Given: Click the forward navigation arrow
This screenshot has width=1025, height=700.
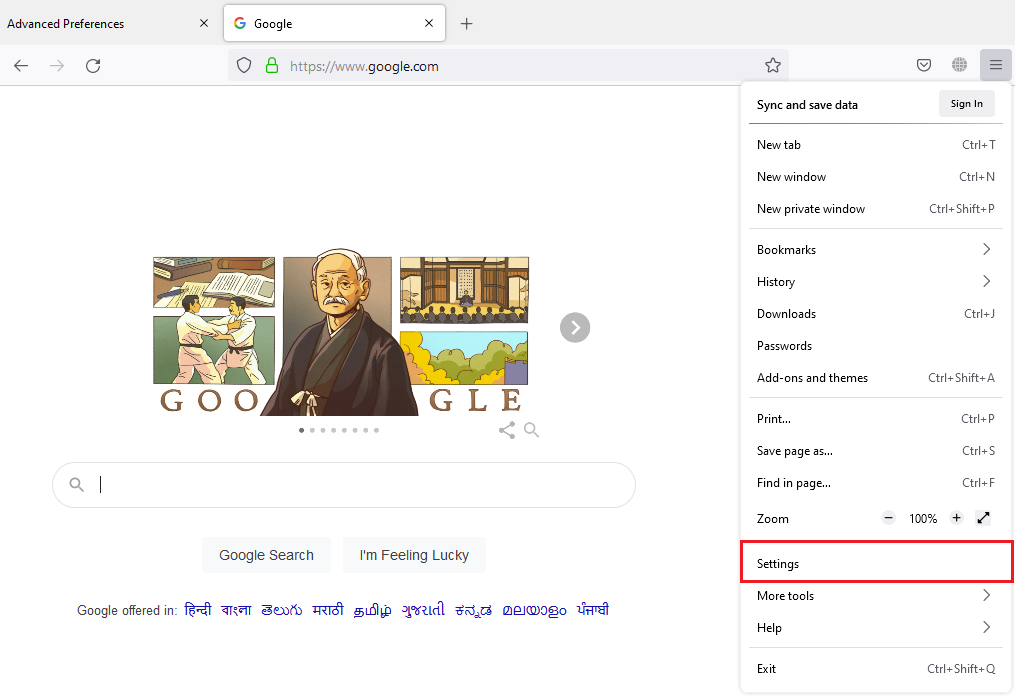Looking at the screenshot, I should click(x=58, y=65).
